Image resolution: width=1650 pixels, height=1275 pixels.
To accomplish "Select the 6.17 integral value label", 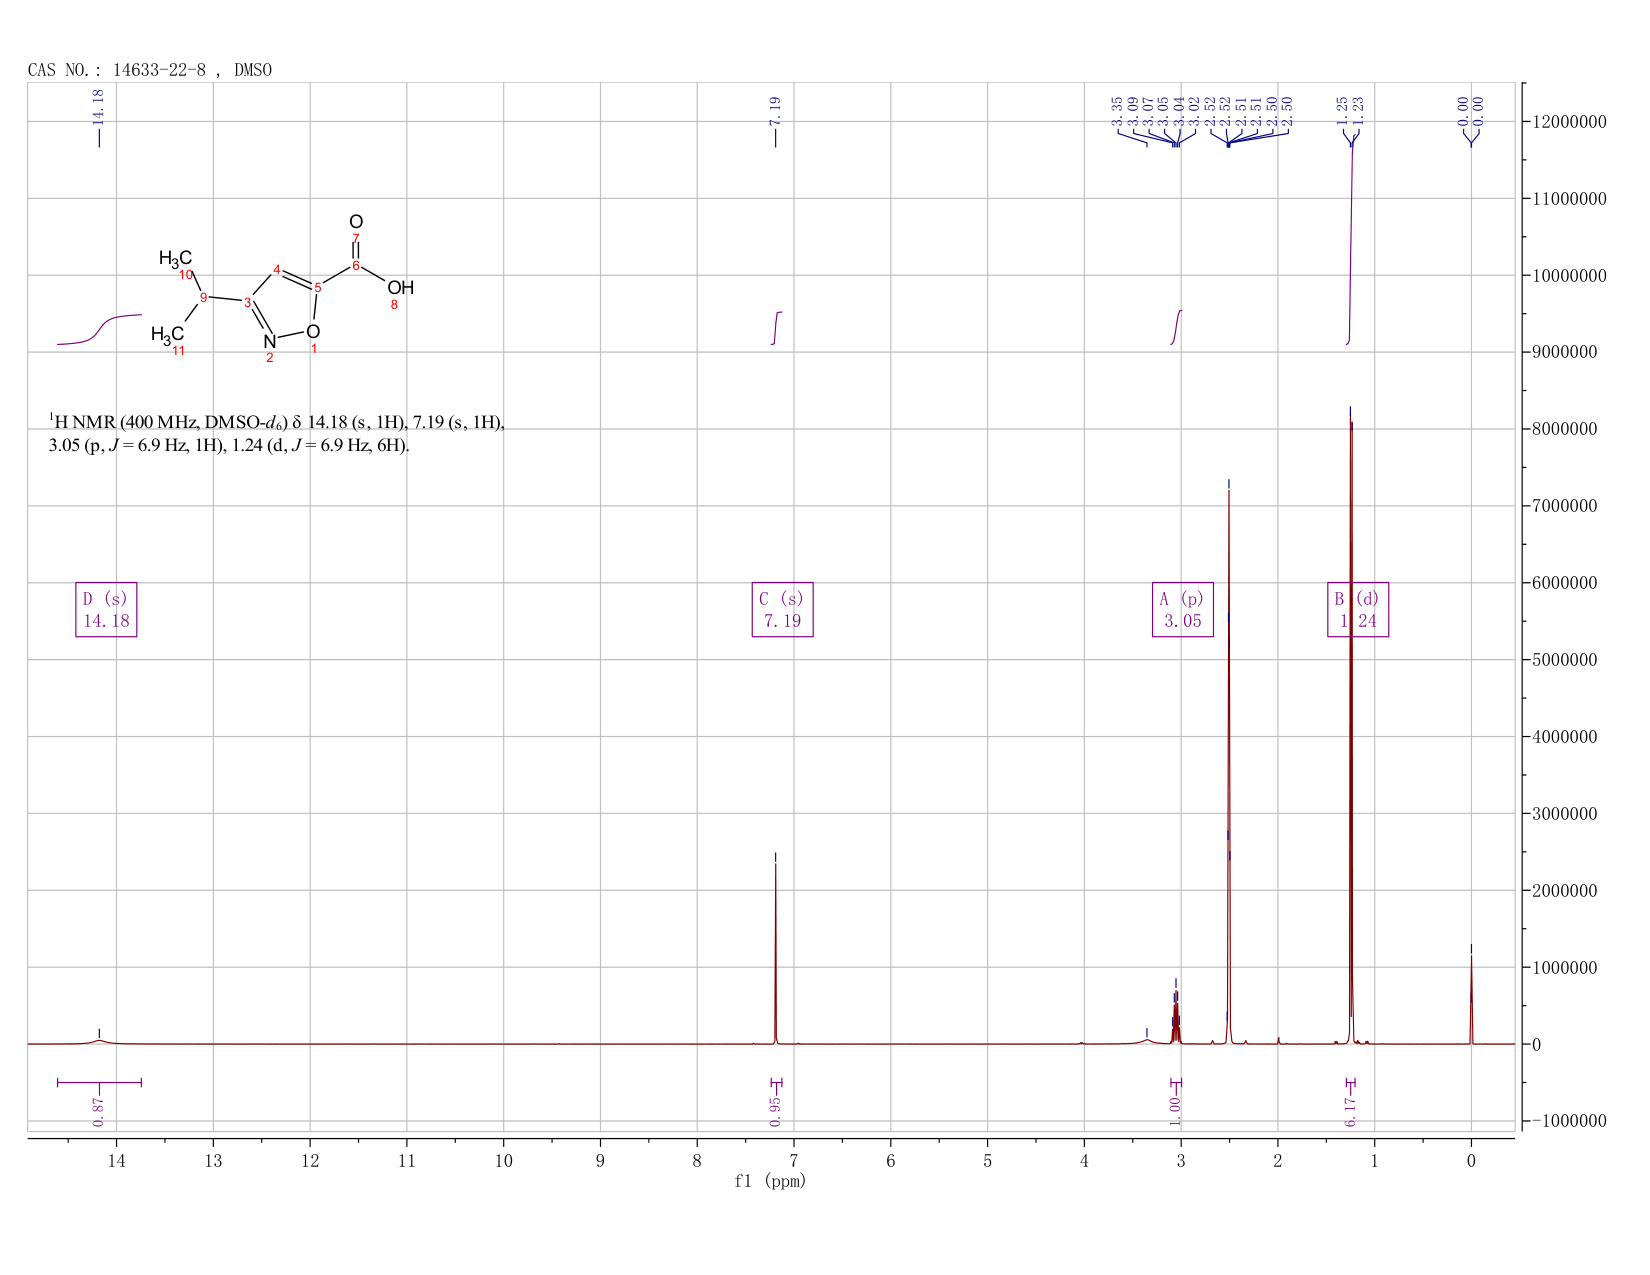I will click(x=1350, y=1110).
